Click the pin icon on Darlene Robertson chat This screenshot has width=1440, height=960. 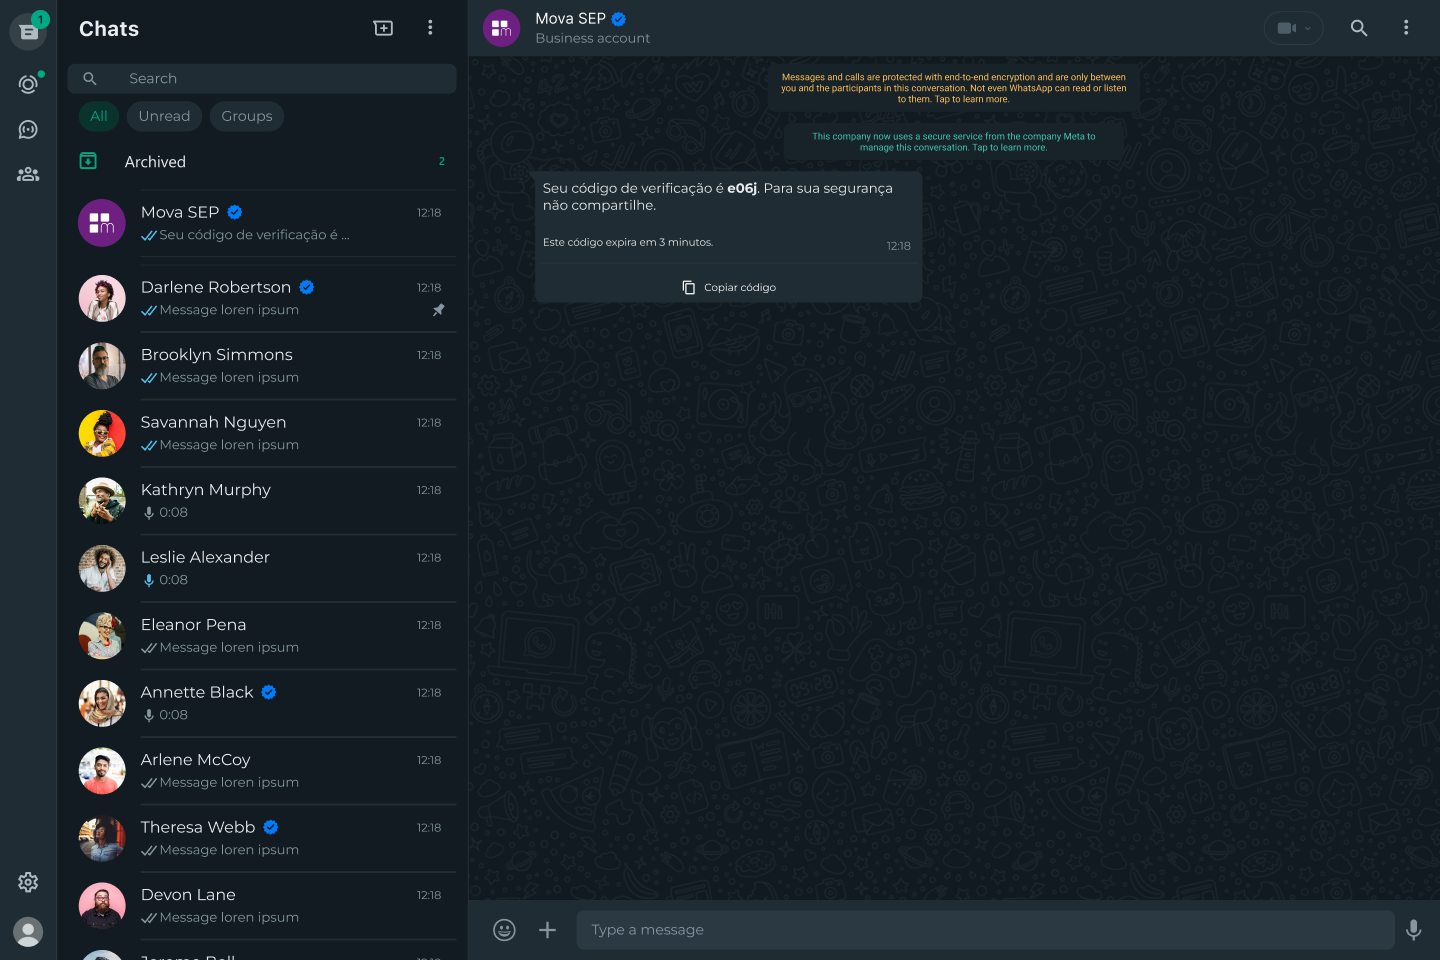coord(438,310)
